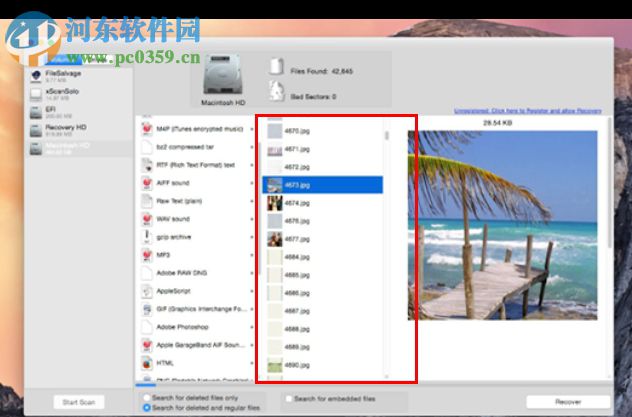The image size is (632, 417).
Task: Pick the 4674.jpg thumbnail
Action: click(275, 203)
